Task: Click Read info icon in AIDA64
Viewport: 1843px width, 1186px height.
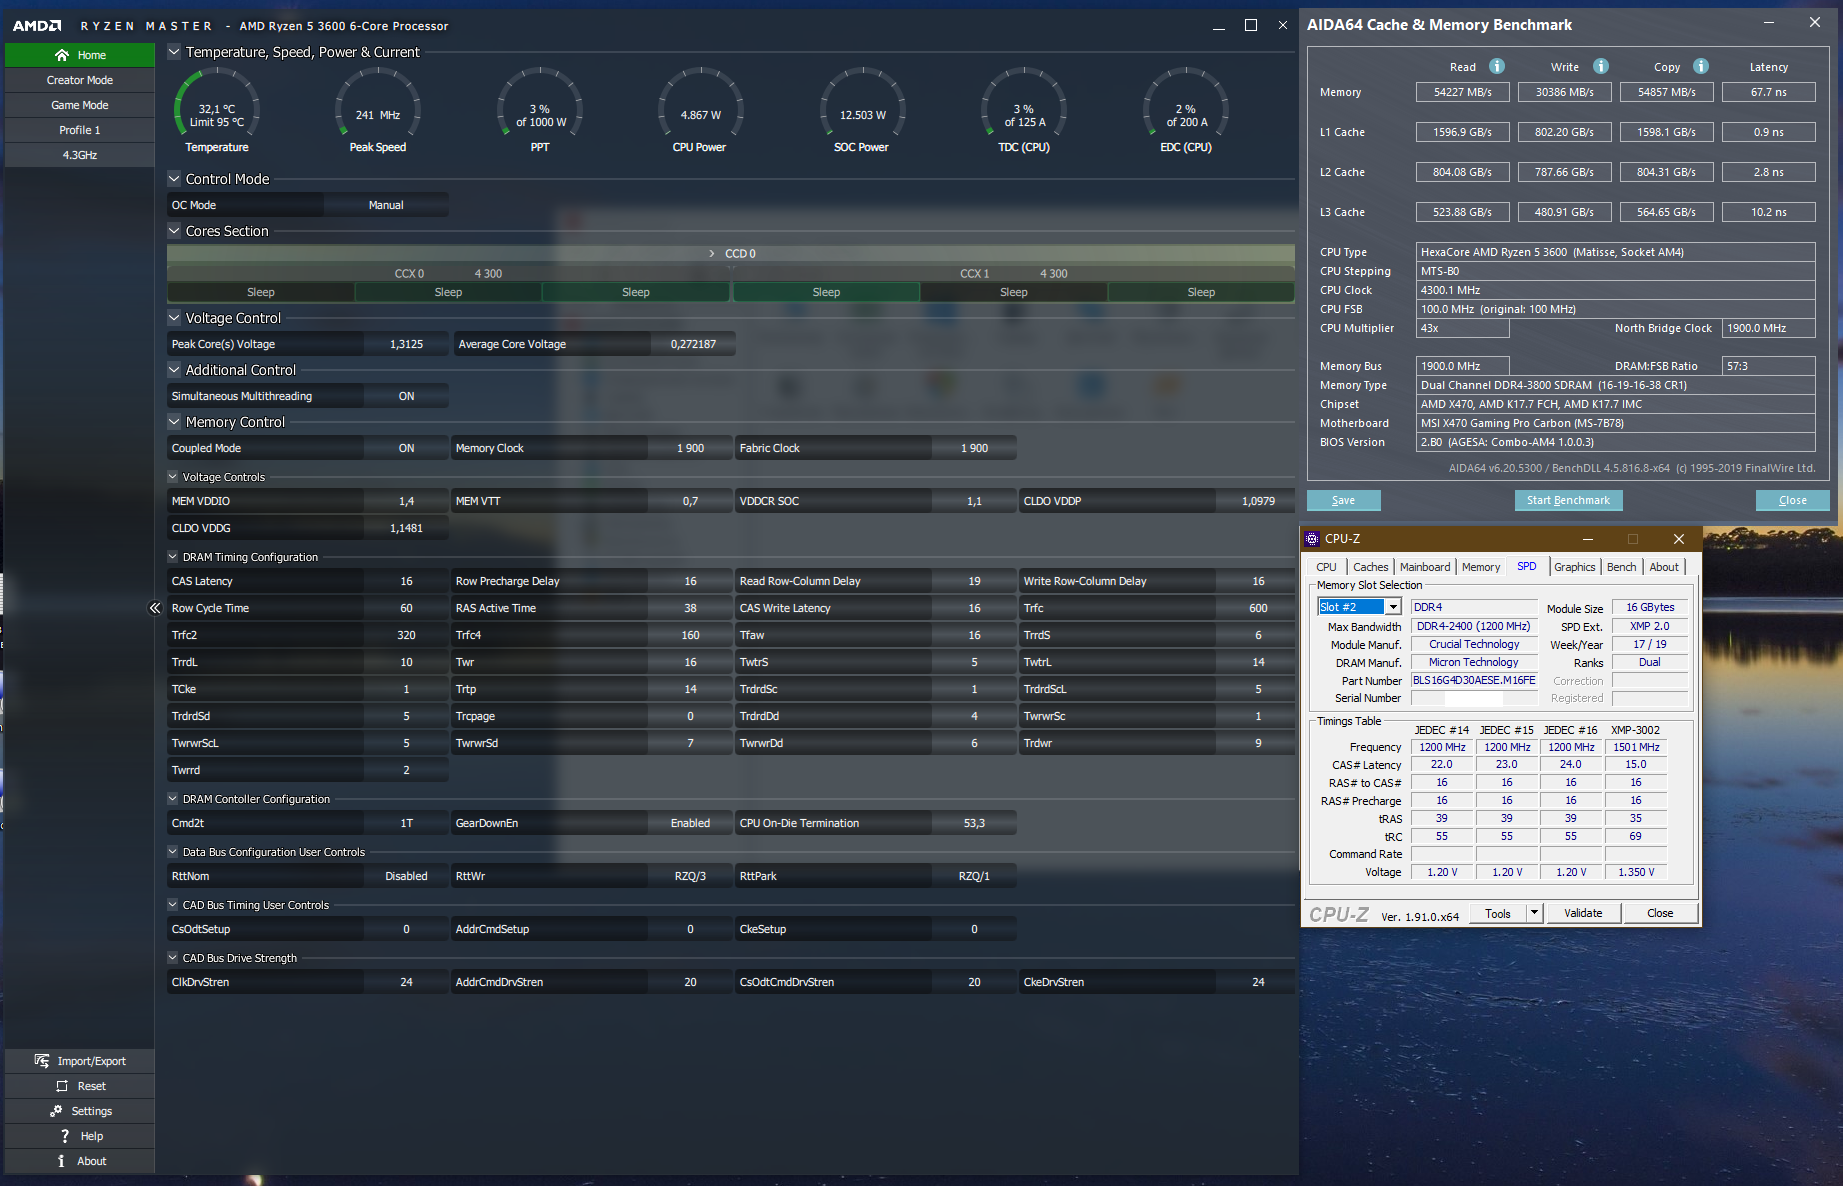Action: tap(1497, 66)
